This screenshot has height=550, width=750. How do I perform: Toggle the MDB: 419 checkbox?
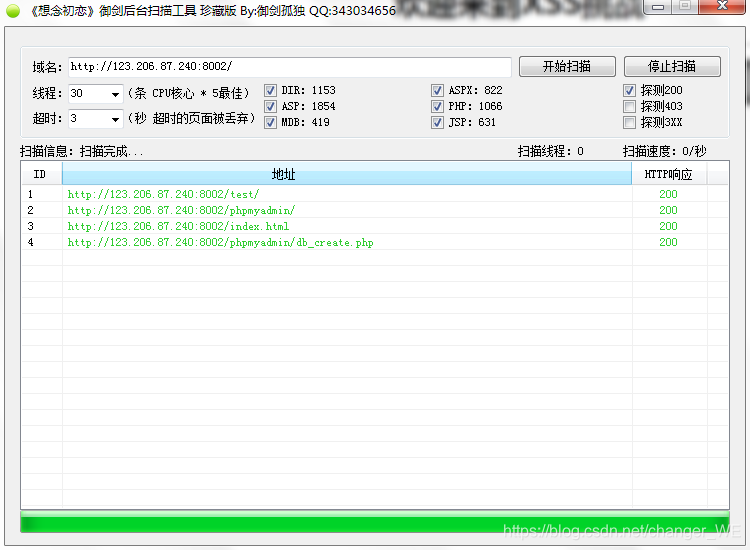(270, 122)
